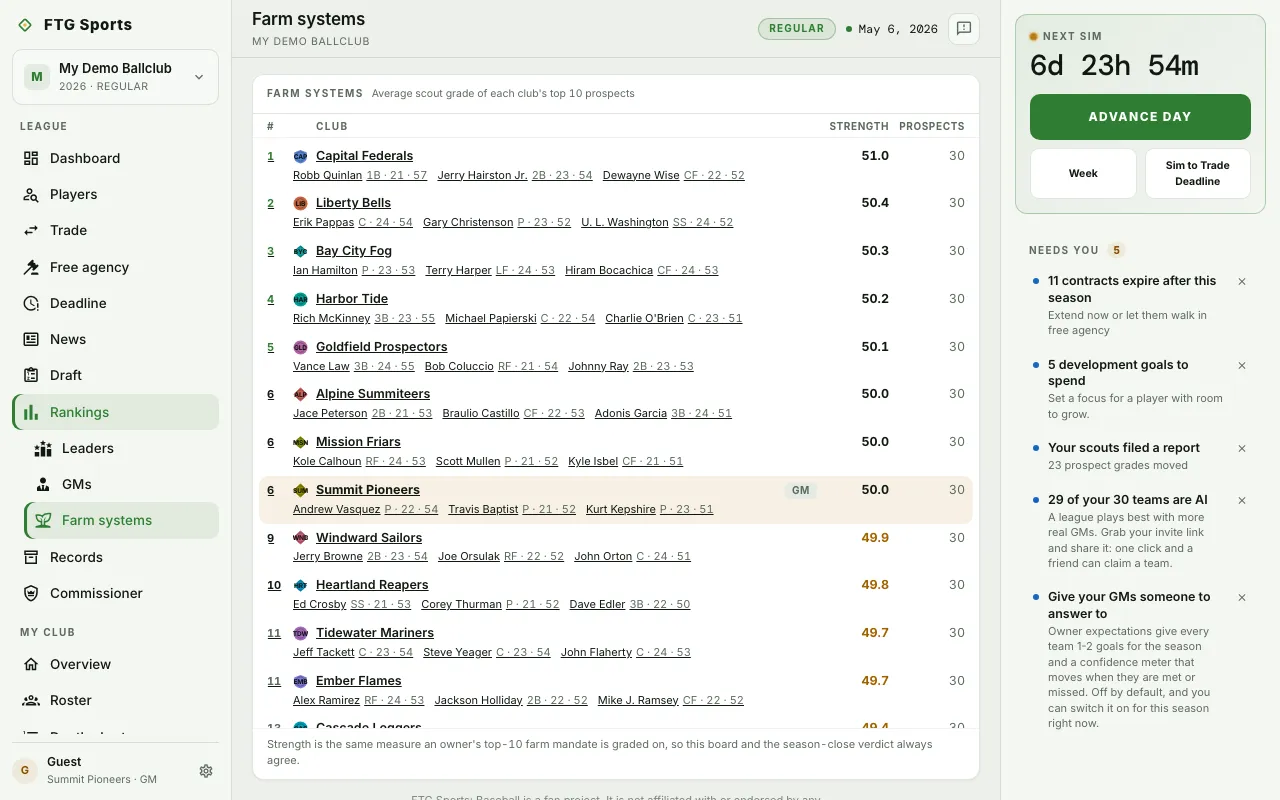Open Dashboard from the sidebar
The width and height of the screenshot is (1280, 800).
[x=115, y=158]
